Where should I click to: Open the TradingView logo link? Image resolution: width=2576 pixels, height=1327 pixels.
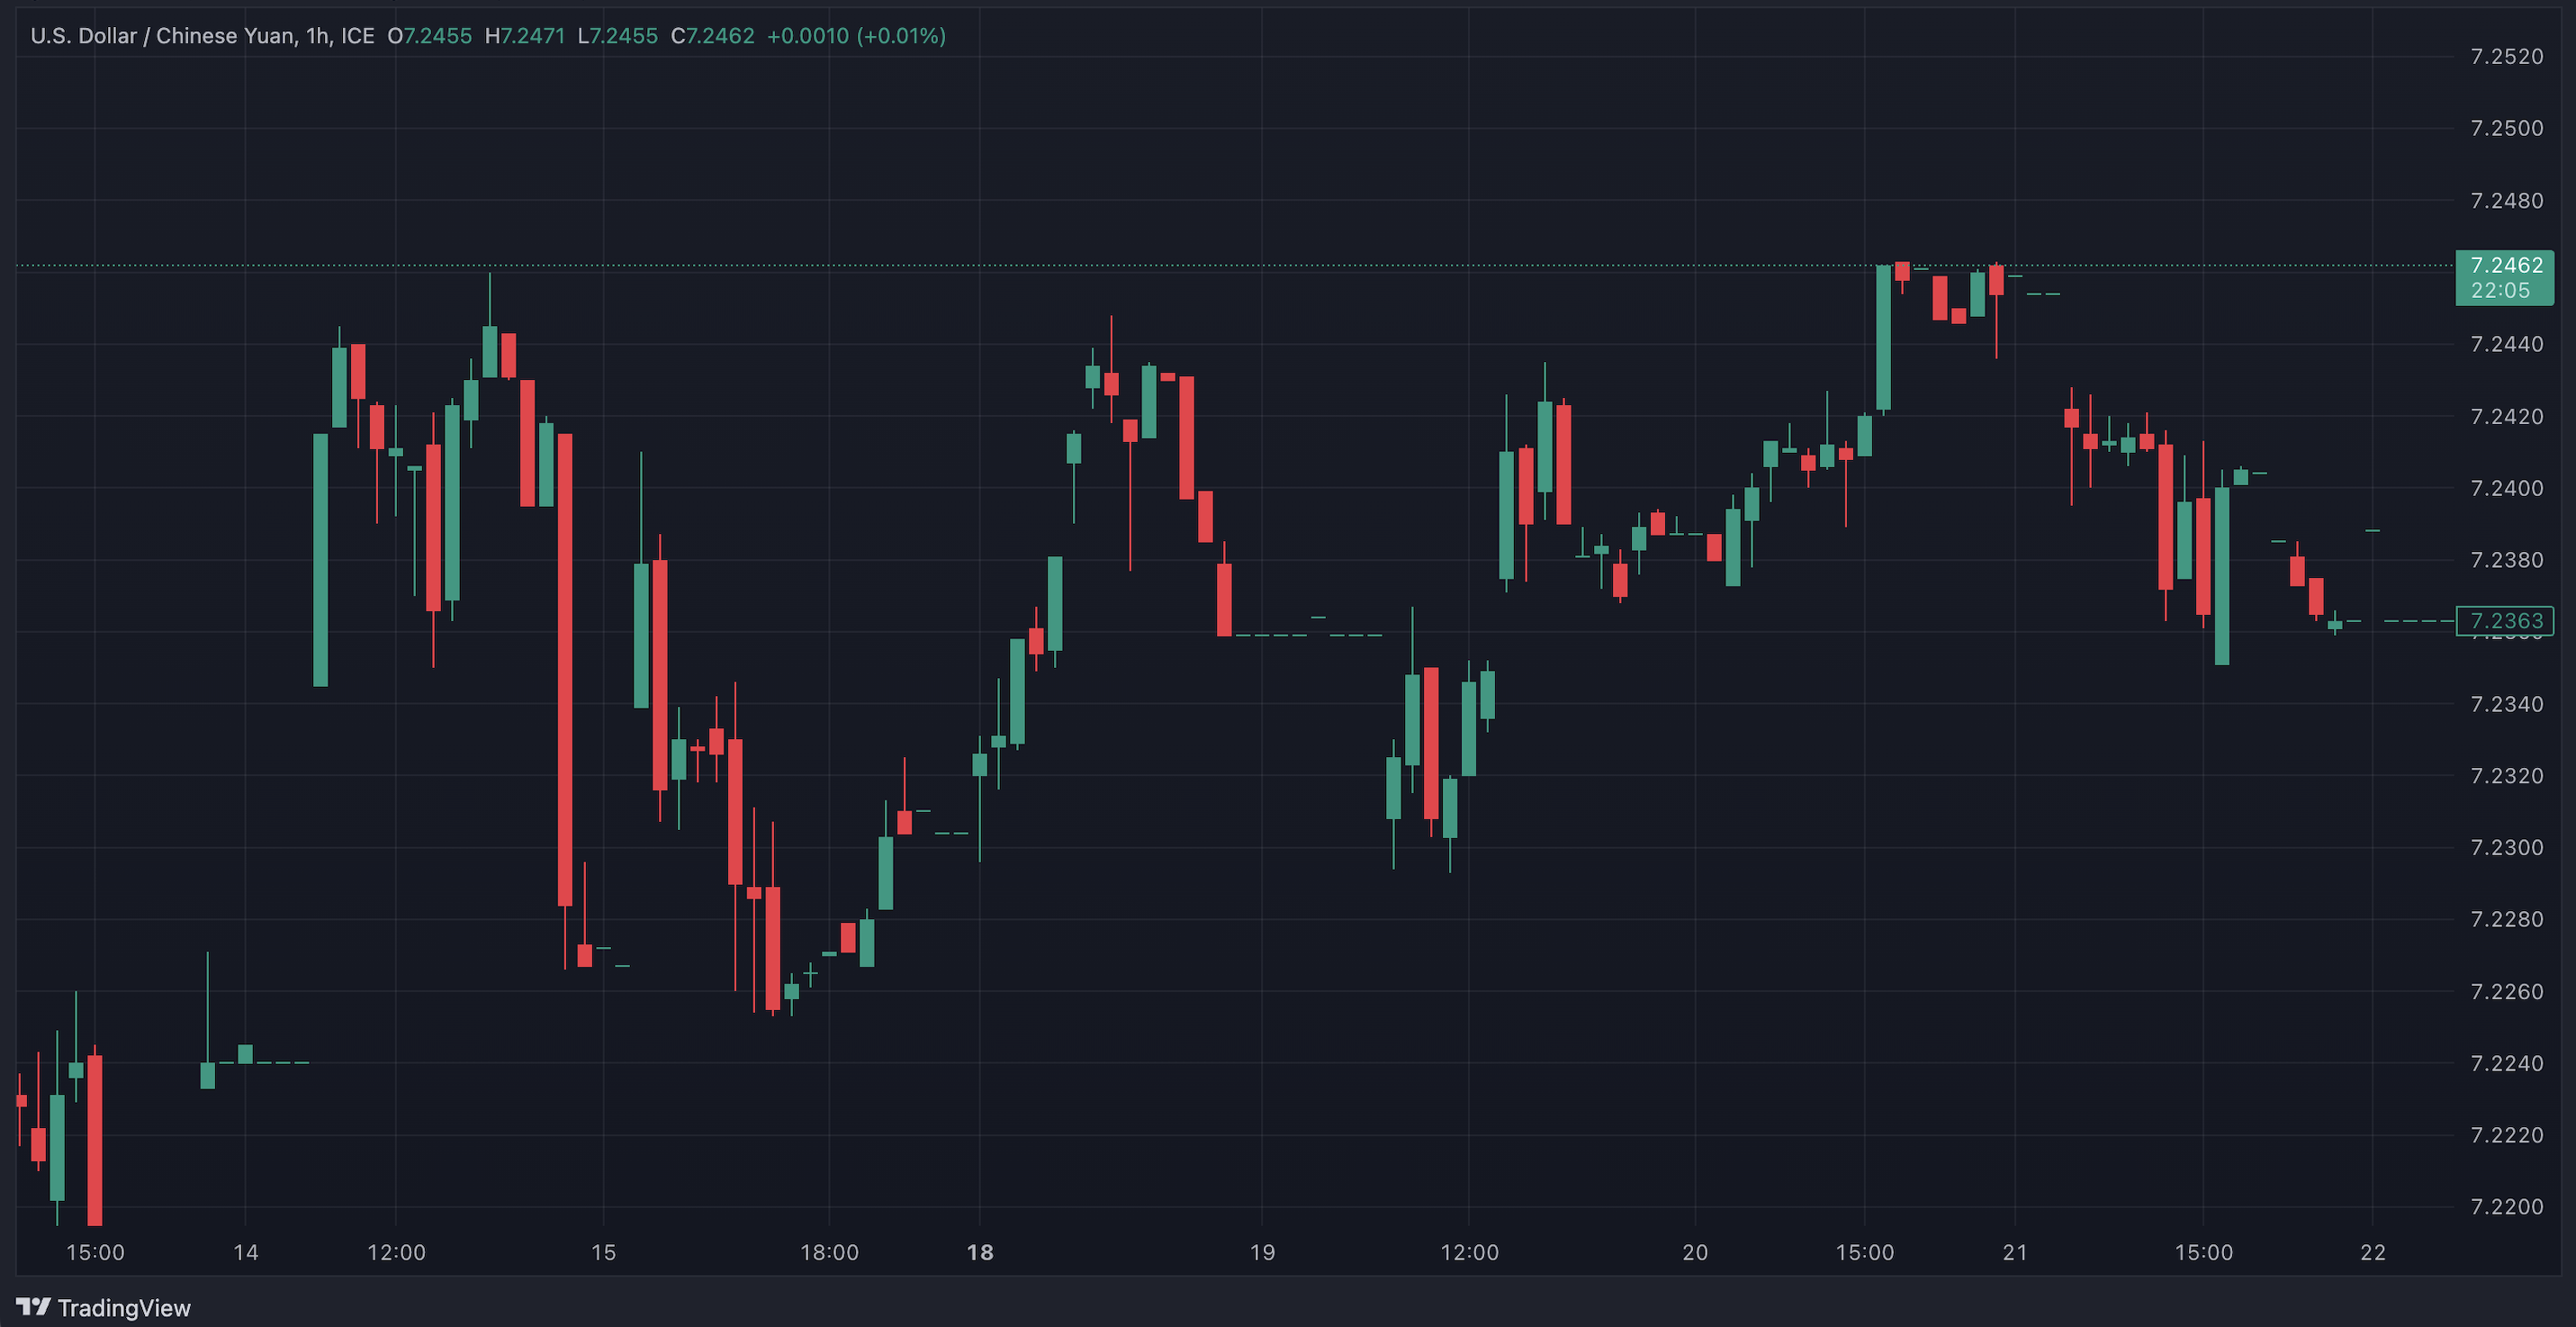coord(104,1307)
